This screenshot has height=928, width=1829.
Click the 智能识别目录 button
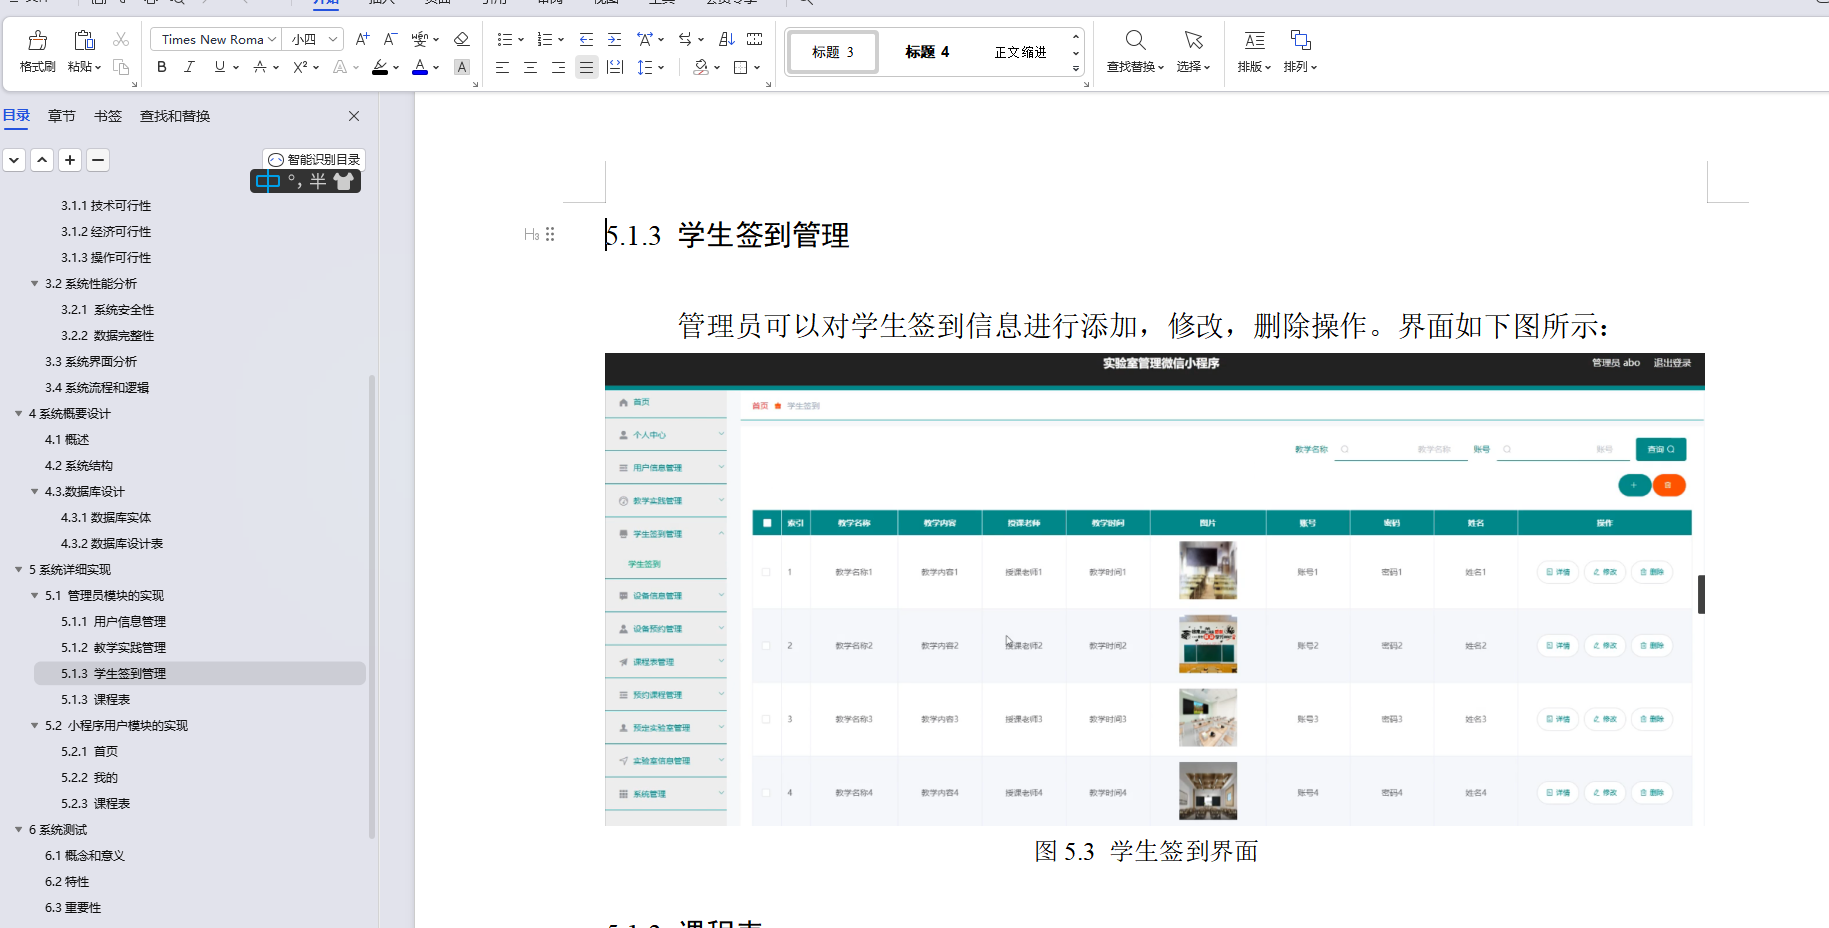[x=313, y=158]
